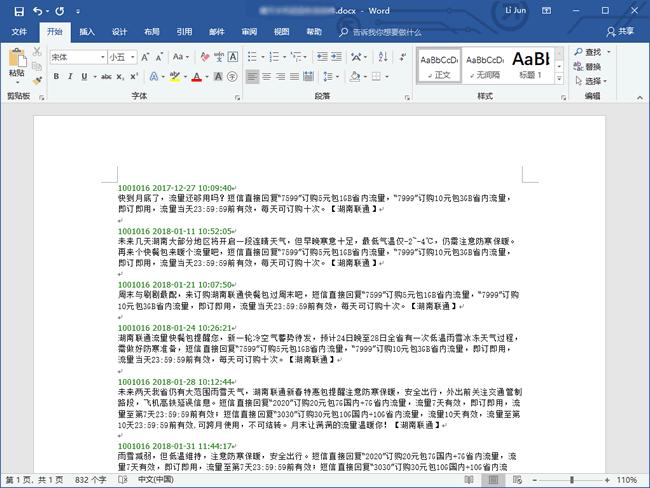Apply the 标题 1 Heading style
Viewport: 650px width, 488px height.
(x=531, y=66)
